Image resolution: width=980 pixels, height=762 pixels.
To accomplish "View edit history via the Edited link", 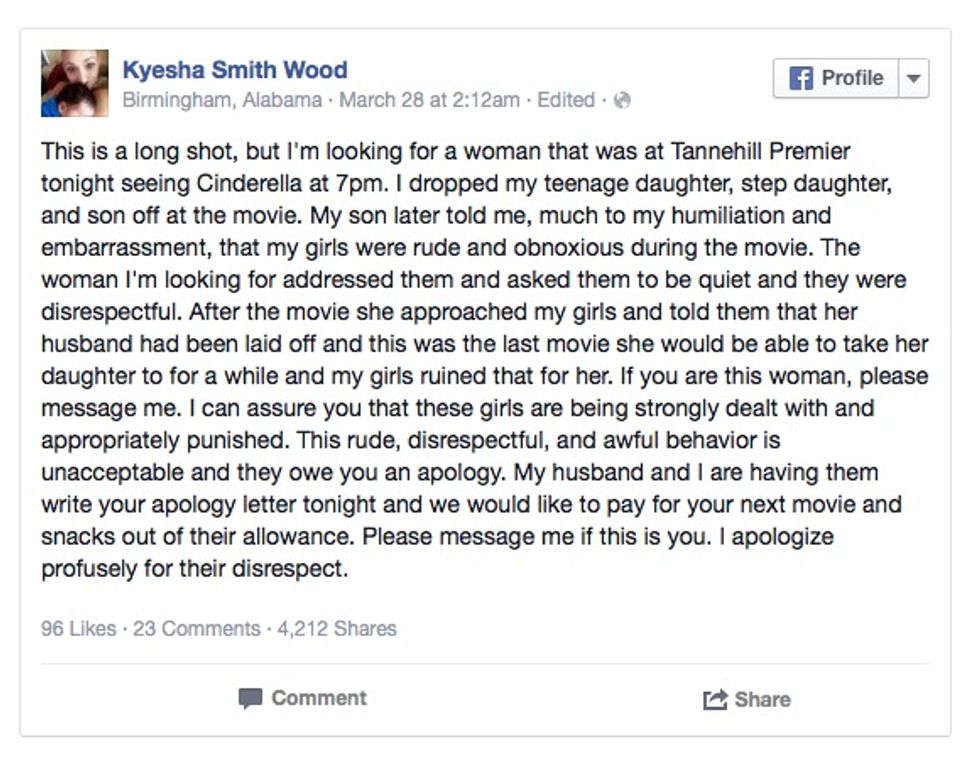I will (565, 100).
